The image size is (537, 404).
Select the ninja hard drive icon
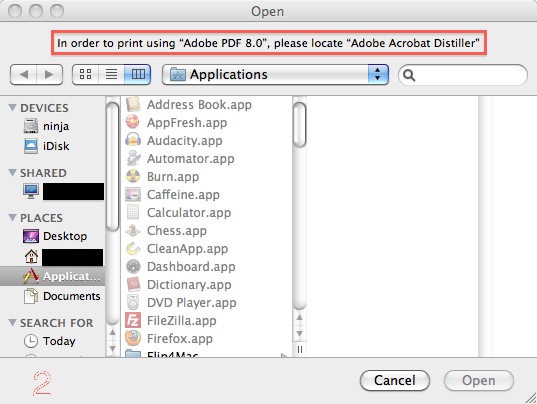tap(31, 126)
